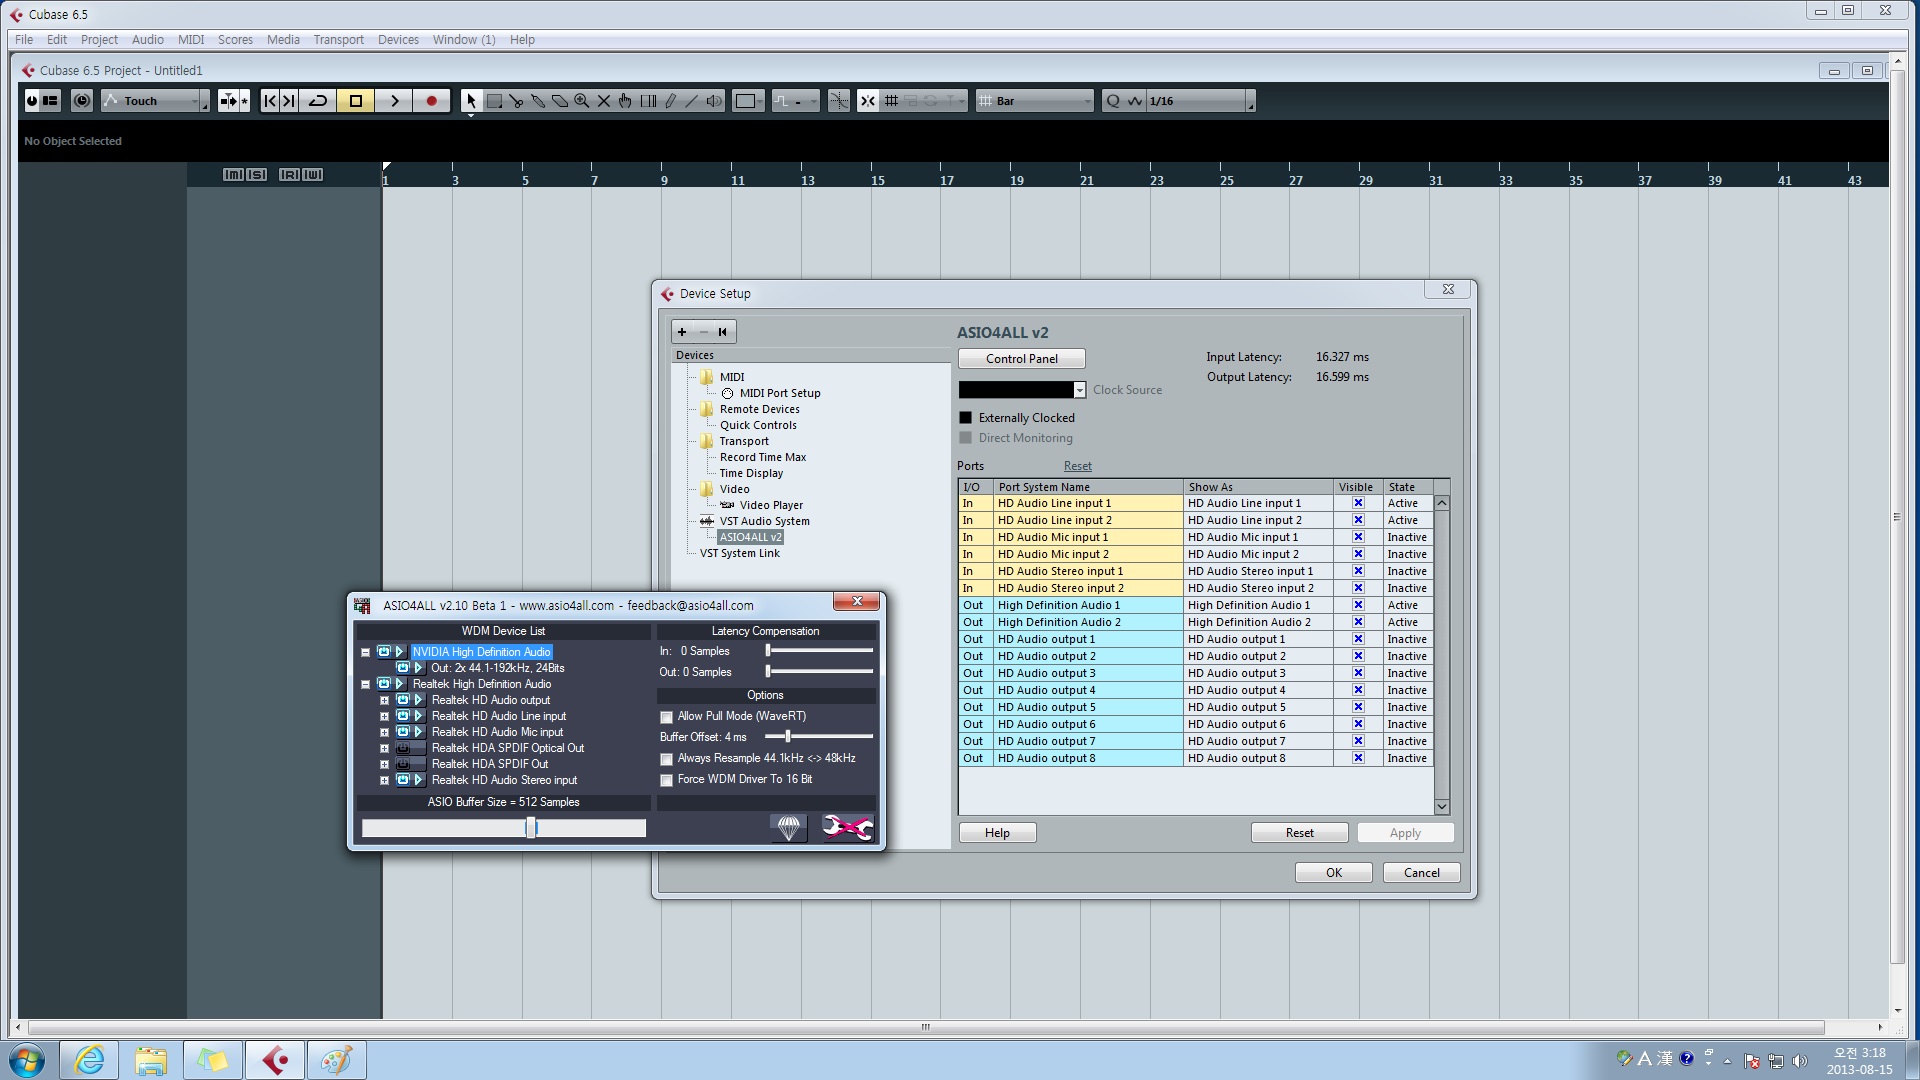
Task: Open Internet Explorer from the taskbar
Action: (89, 1060)
